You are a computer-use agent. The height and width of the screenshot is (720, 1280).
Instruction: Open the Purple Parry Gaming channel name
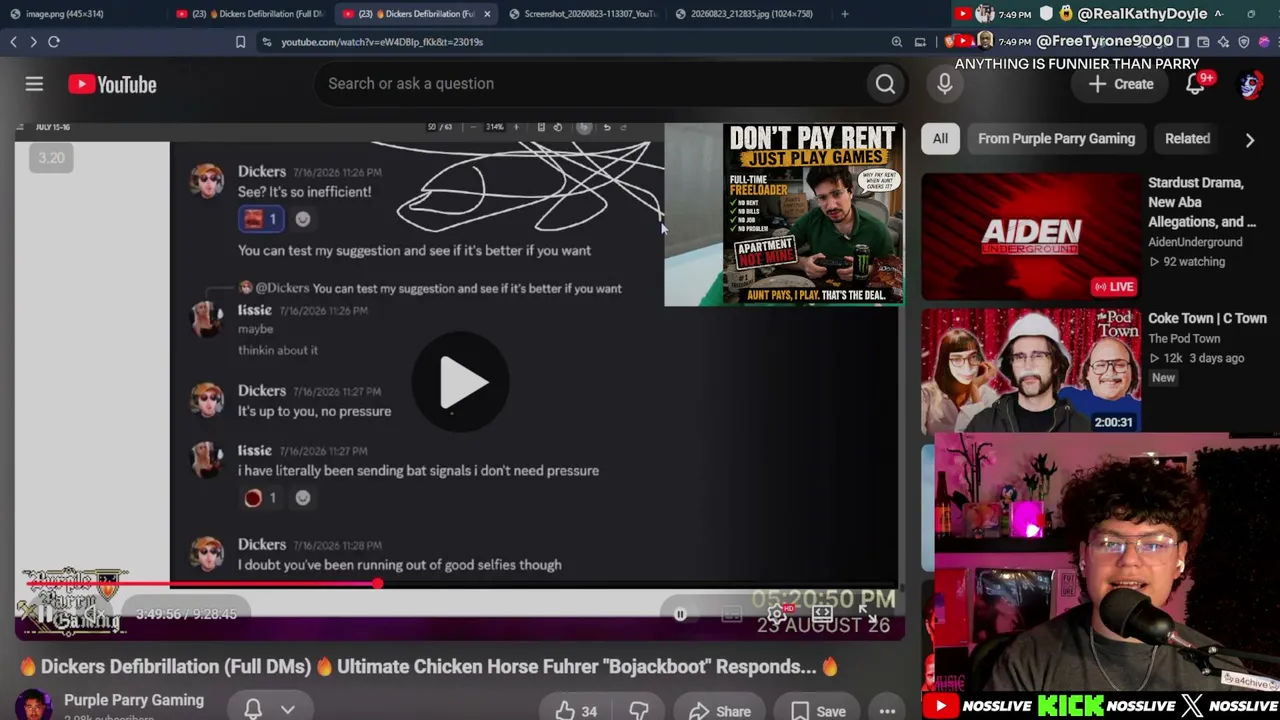click(134, 700)
